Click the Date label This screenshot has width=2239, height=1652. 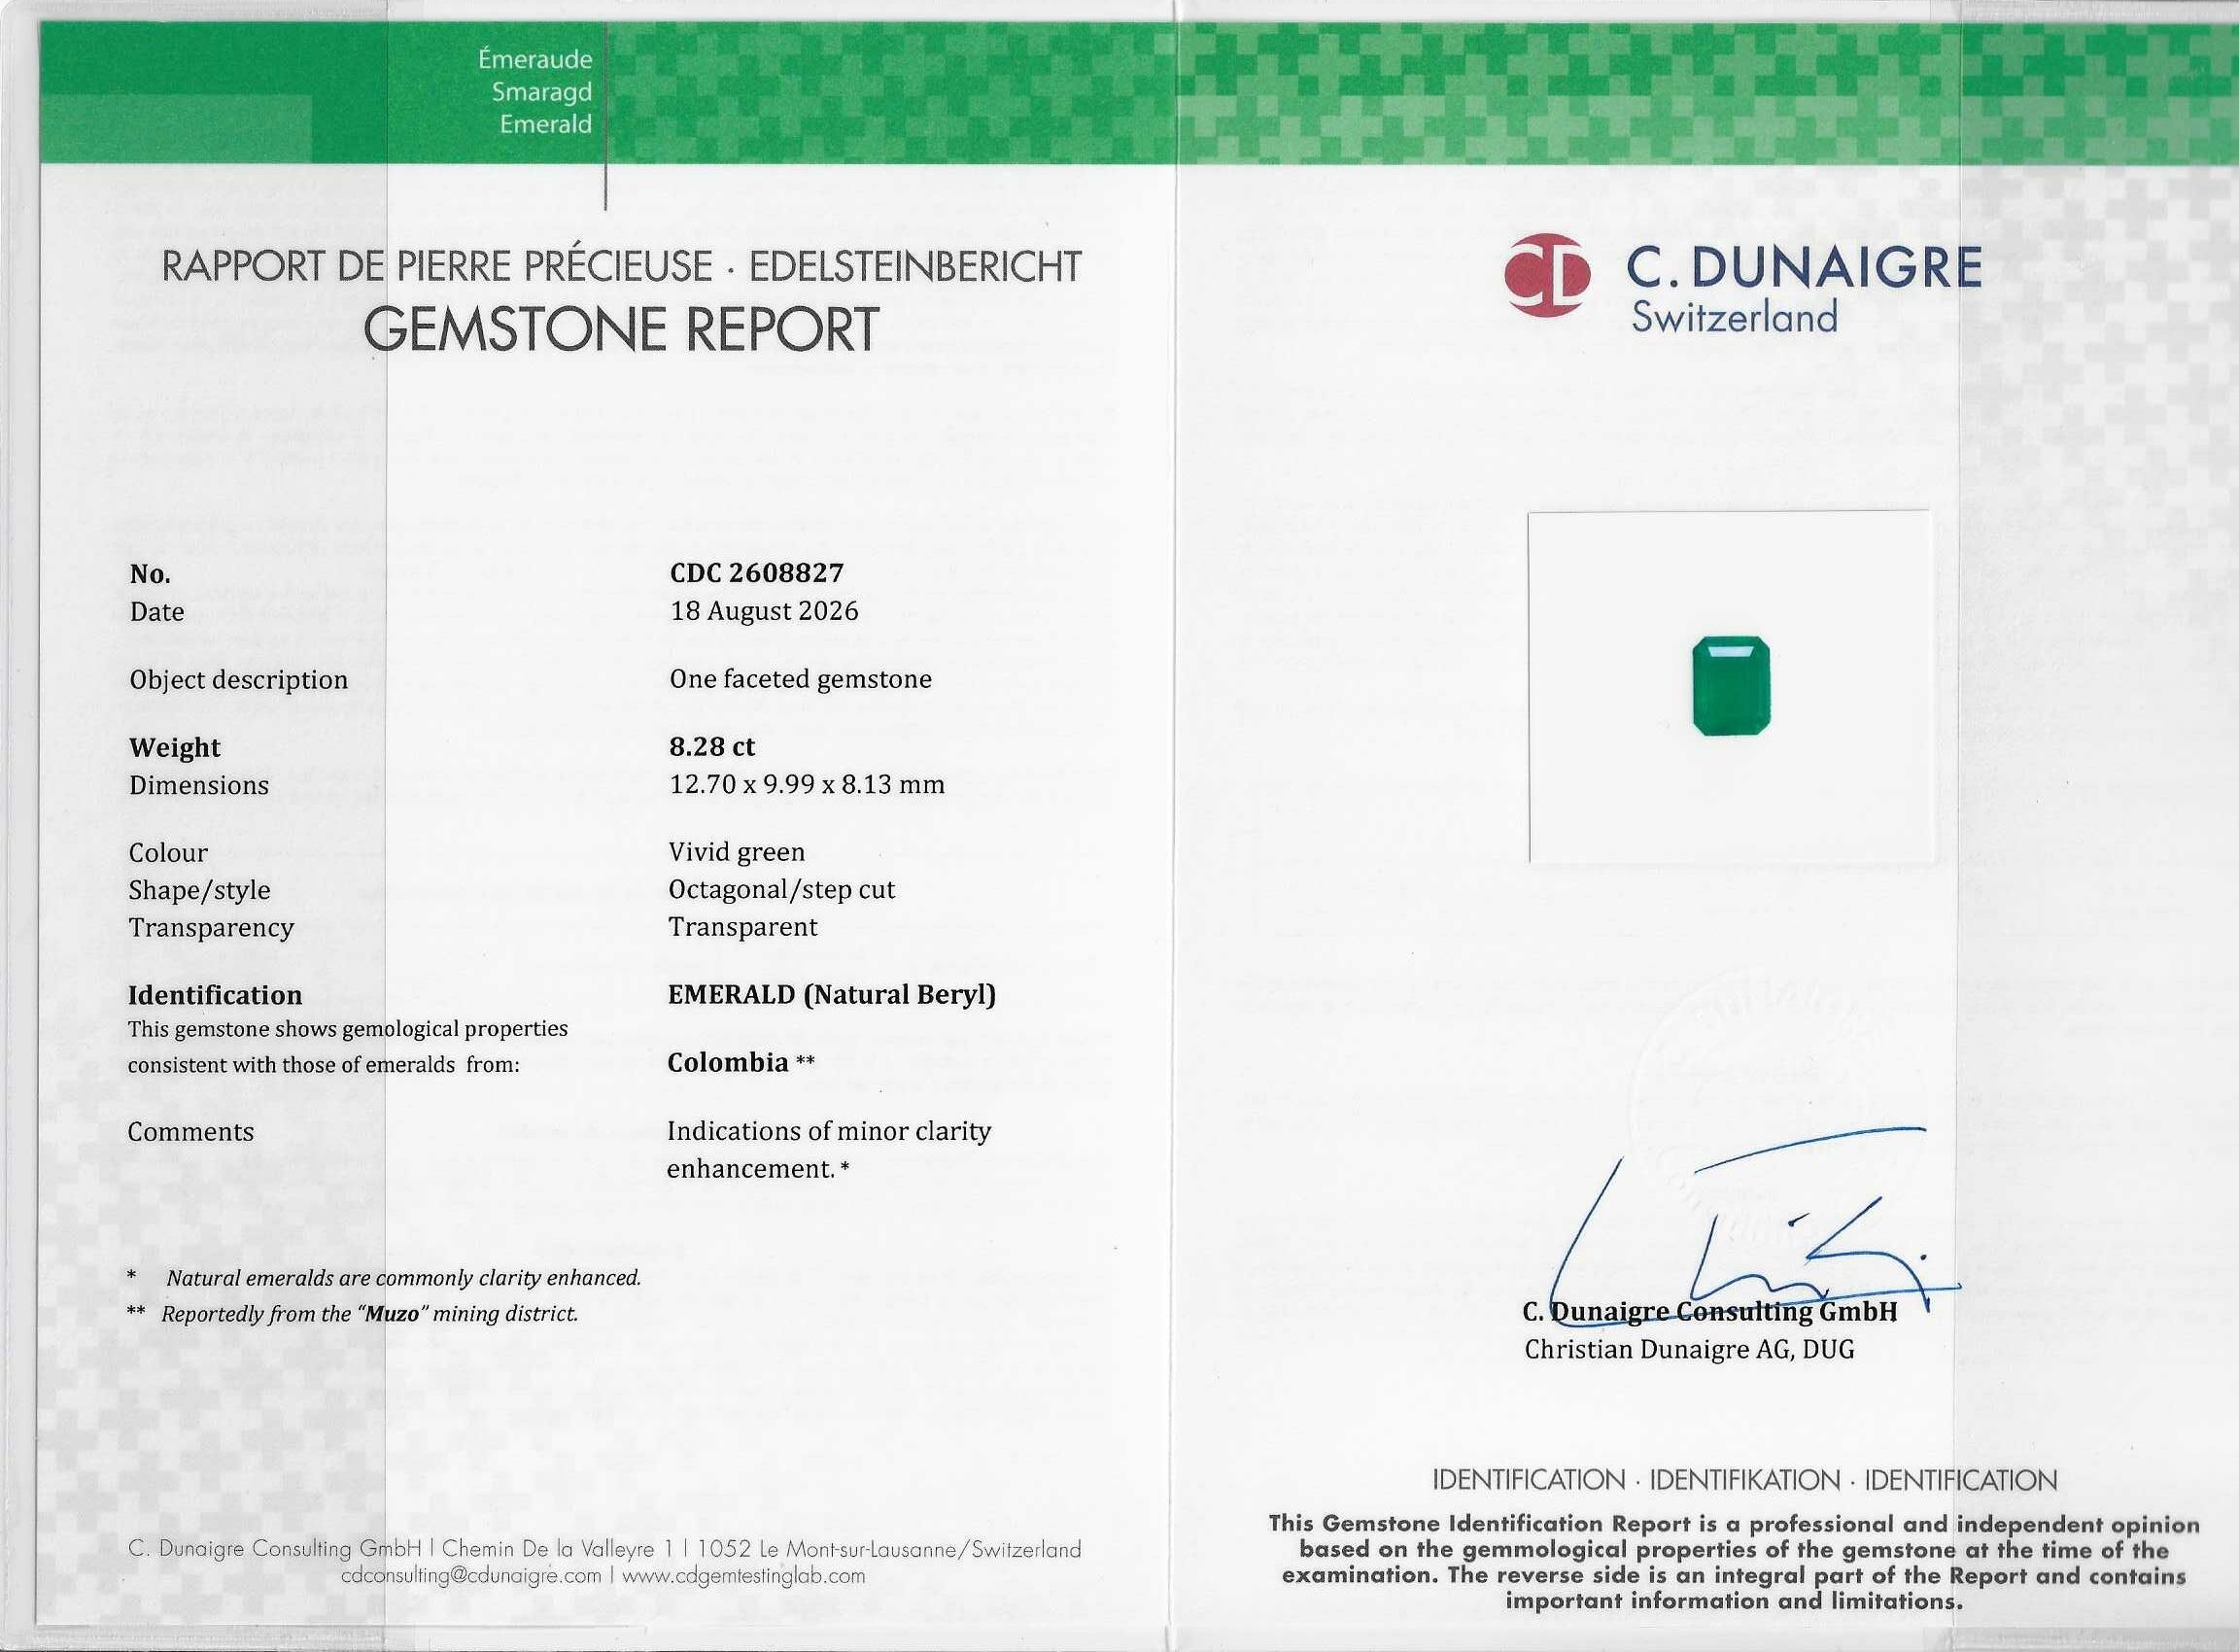tap(157, 612)
